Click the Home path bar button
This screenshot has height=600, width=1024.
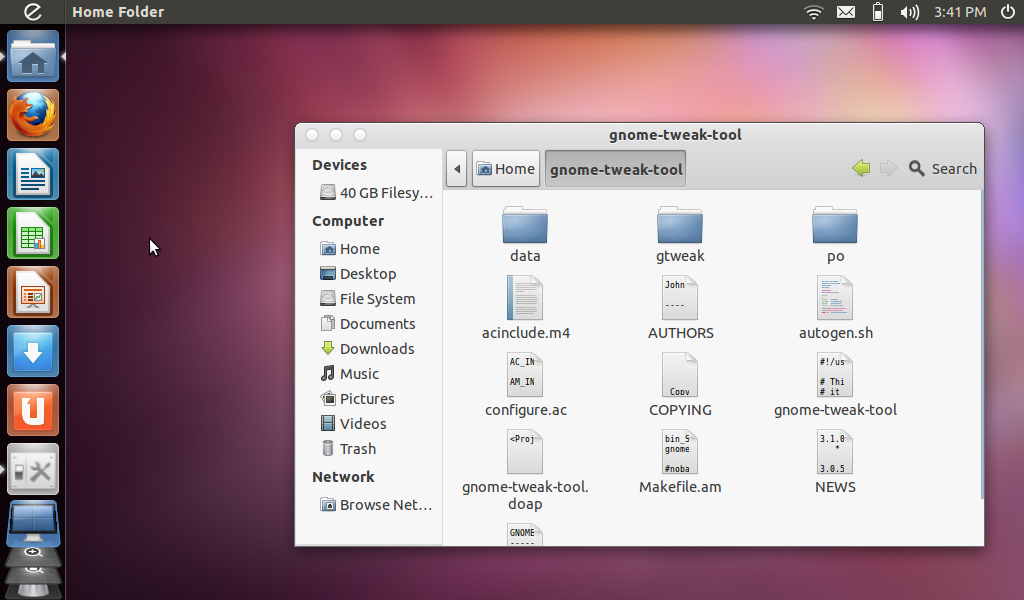tap(506, 168)
